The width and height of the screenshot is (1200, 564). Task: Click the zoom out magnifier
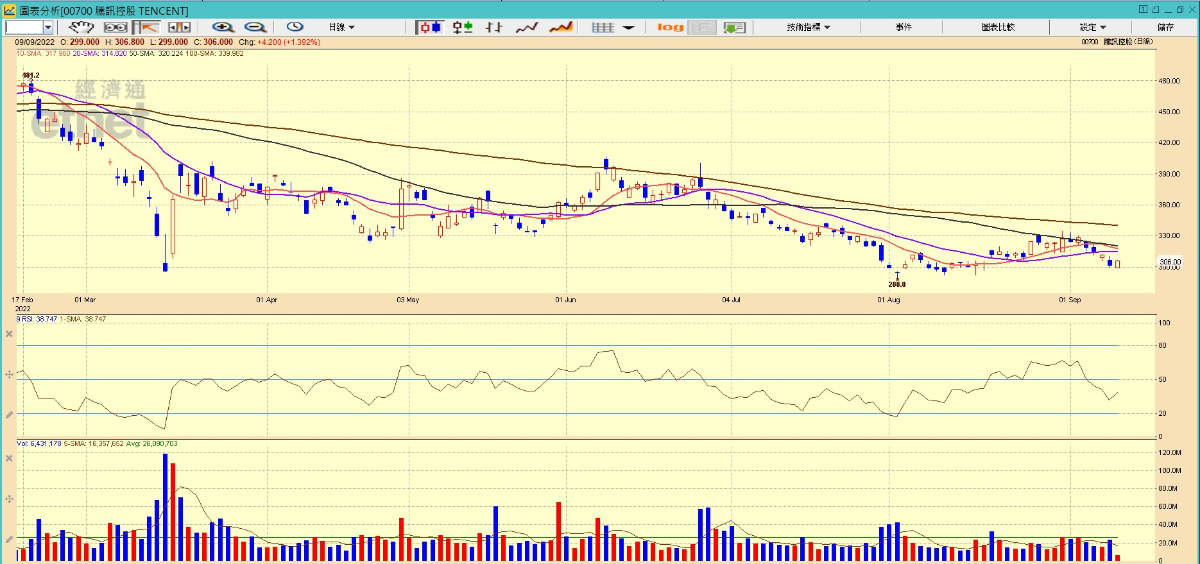click(255, 27)
